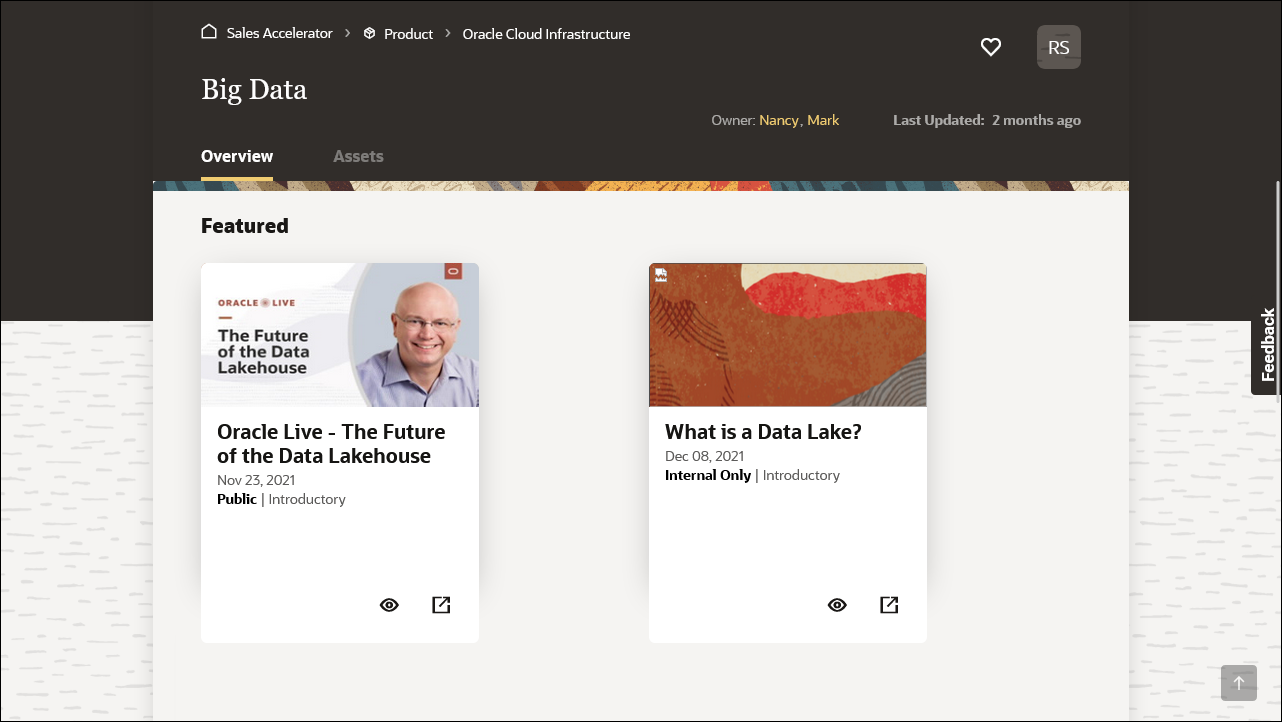Toggle preview visibility for What is a Data Lake
Viewport: 1282px width, 722px height.
pyautogui.click(x=837, y=604)
